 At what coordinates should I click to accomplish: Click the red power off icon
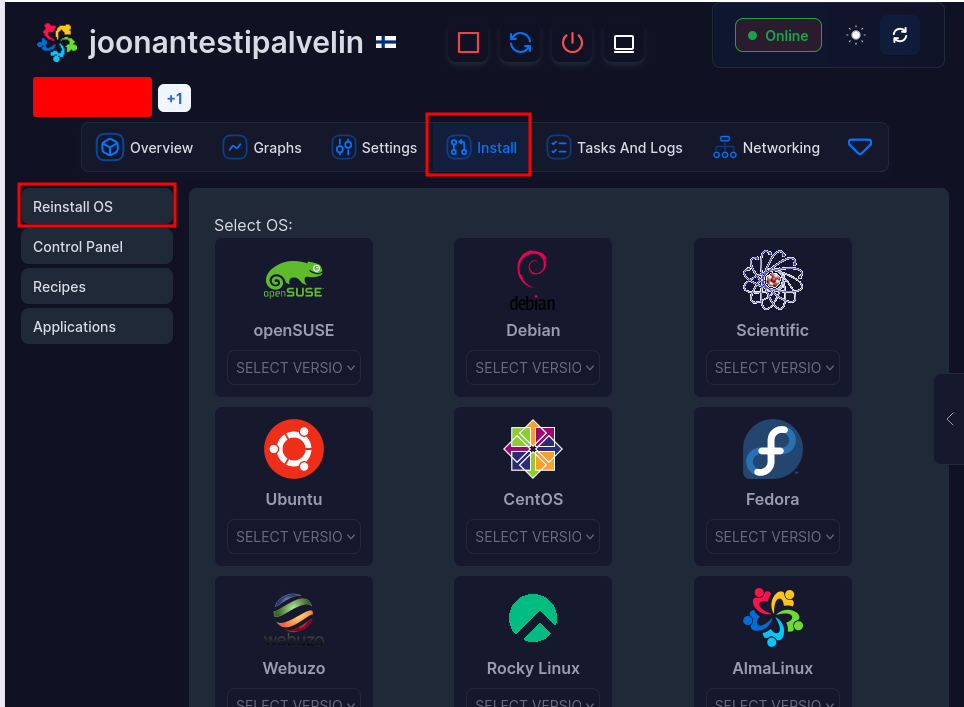pos(572,42)
